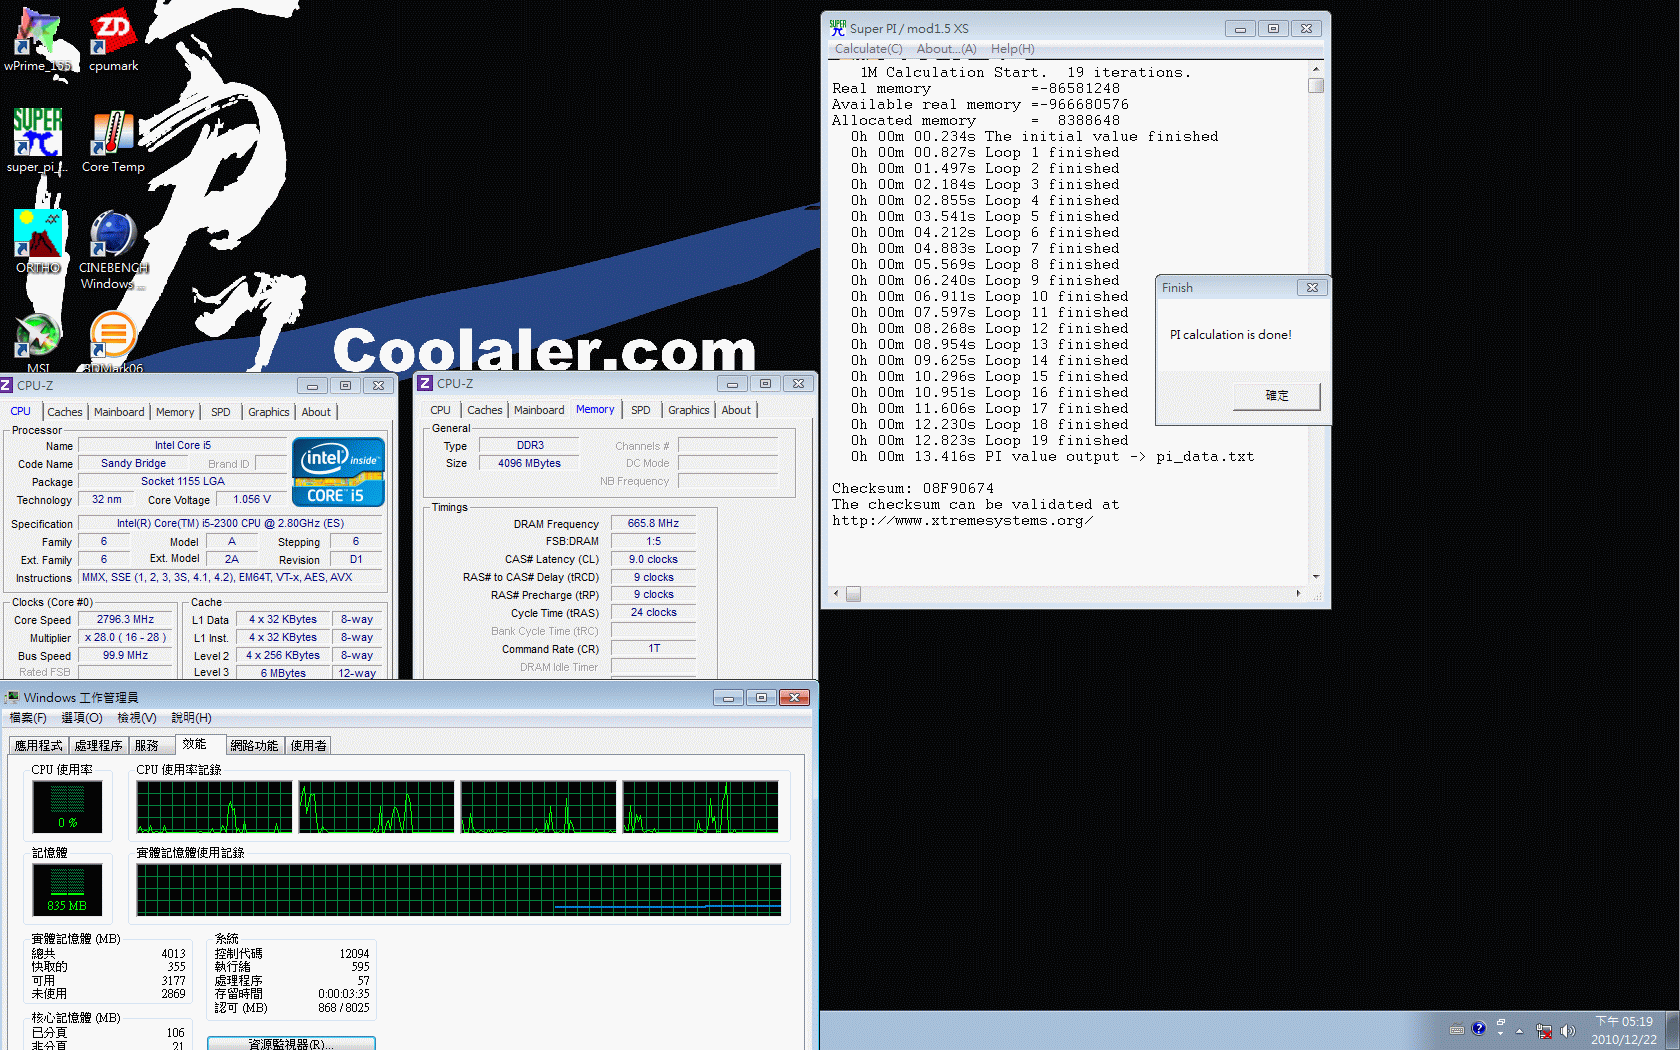This screenshot has height=1050, width=1680.
Task: Click the memory Size value 4096 MBytes
Action: (x=529, y=464)
